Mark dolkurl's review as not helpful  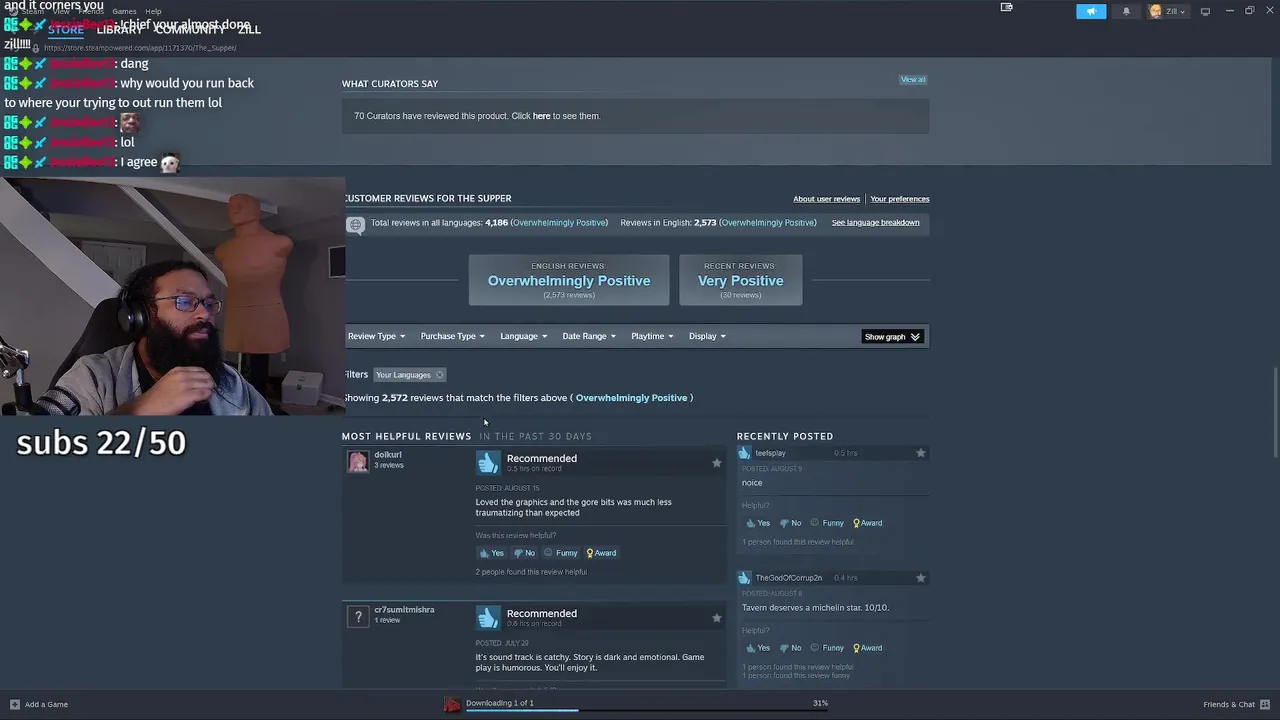524,553
